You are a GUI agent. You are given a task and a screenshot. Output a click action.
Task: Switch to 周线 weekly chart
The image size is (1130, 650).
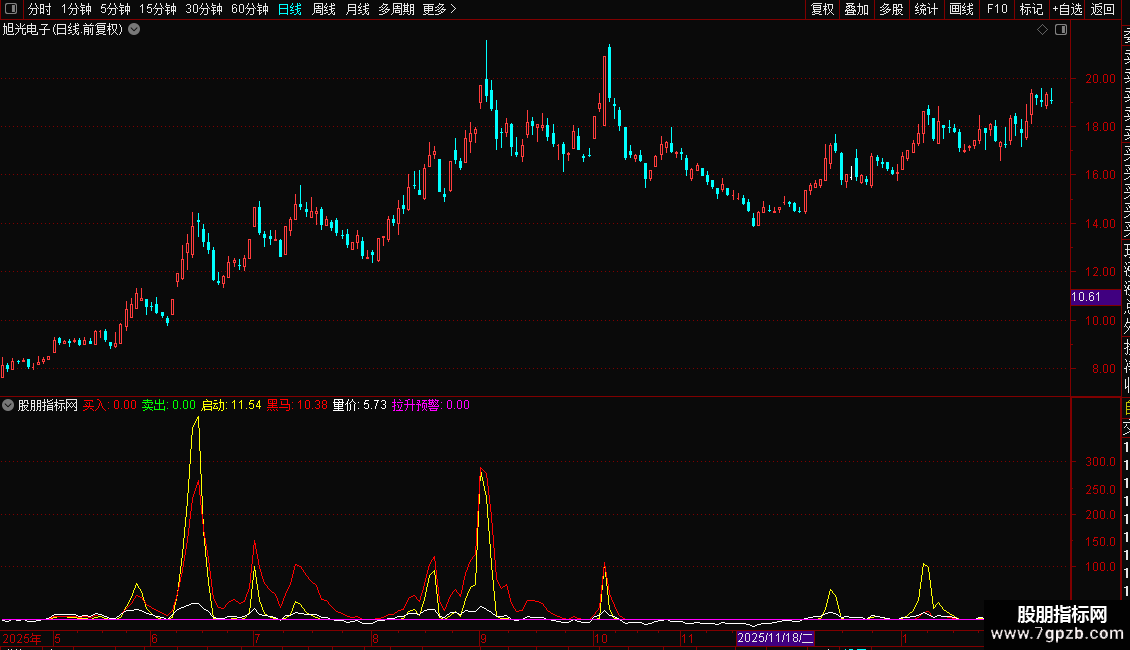pyautogui.click(x=324, y=9)
